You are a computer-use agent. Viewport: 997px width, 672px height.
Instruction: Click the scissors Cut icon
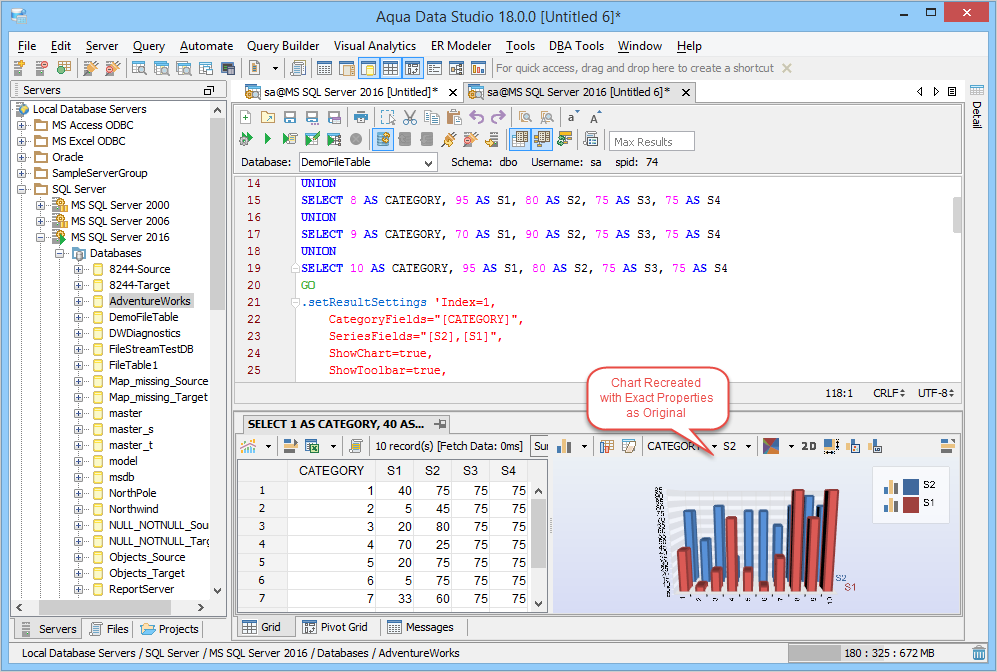point(409,117)
